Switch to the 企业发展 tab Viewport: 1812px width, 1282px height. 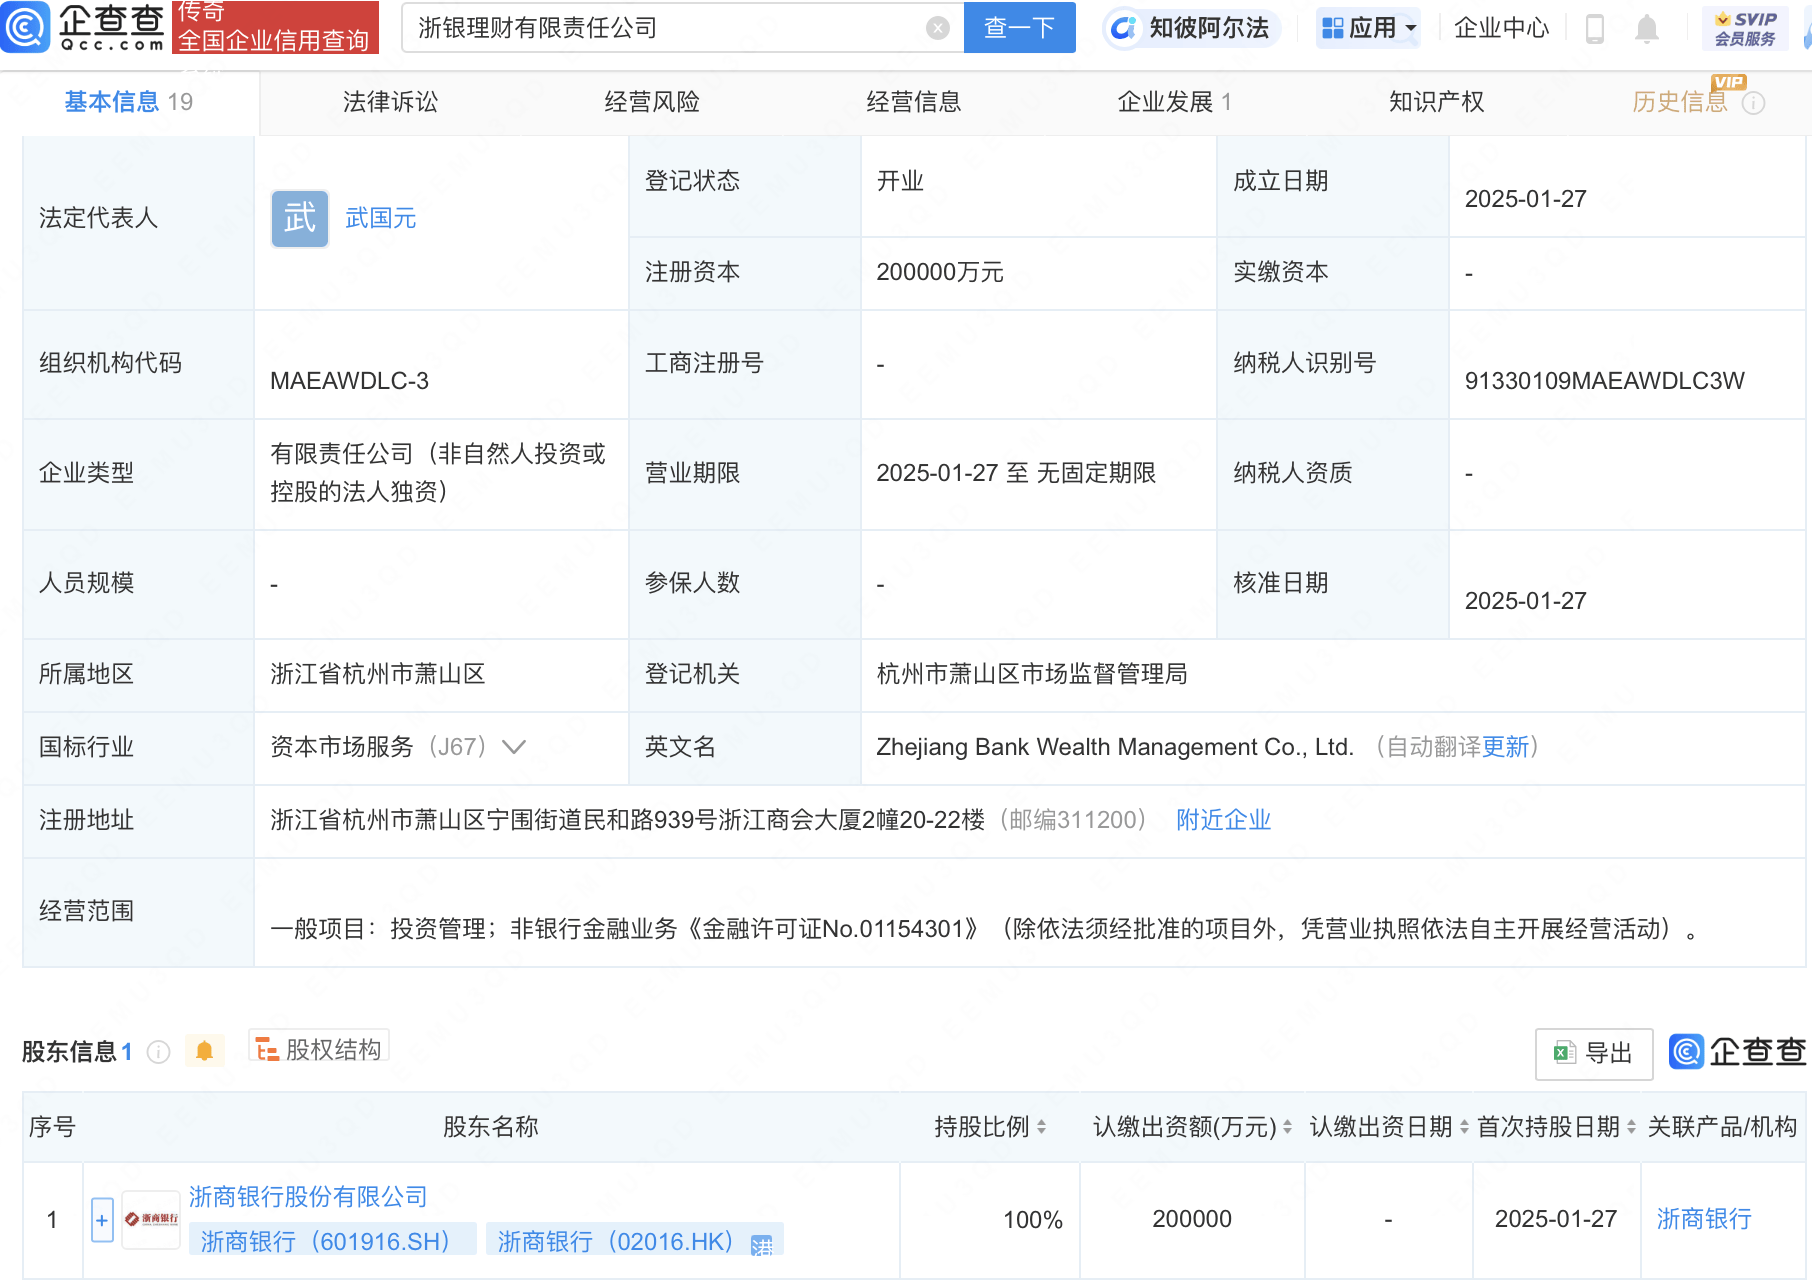pos(1174,102)
